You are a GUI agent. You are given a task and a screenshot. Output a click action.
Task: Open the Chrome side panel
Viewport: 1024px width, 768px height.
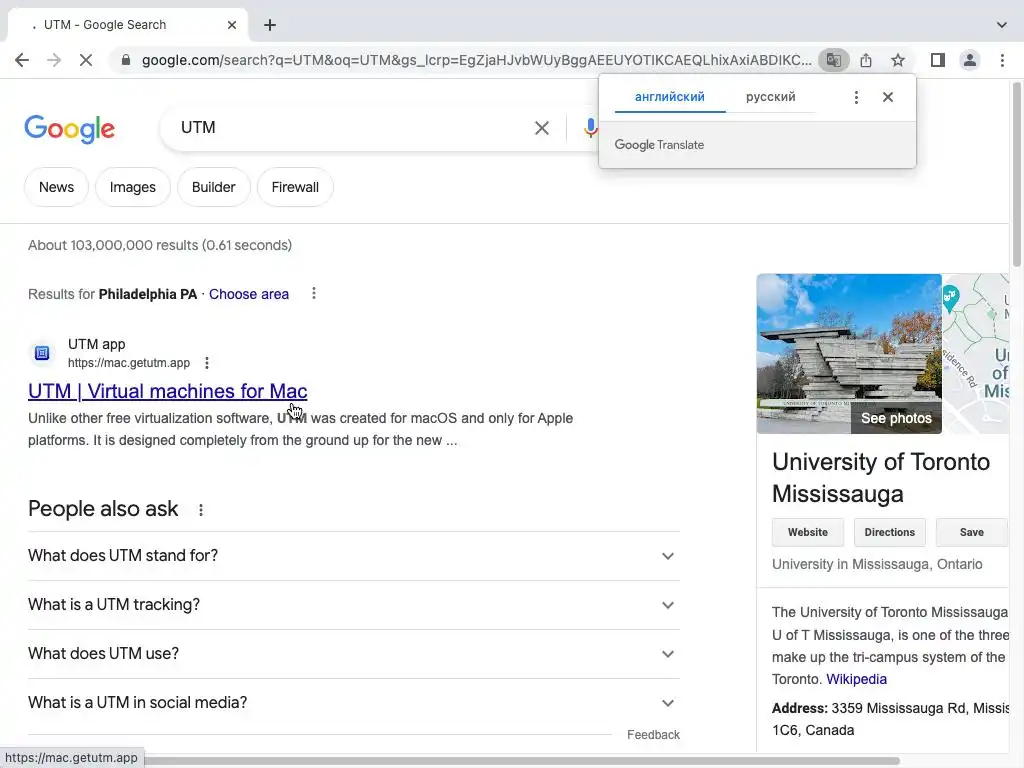[x=938, y=60]
